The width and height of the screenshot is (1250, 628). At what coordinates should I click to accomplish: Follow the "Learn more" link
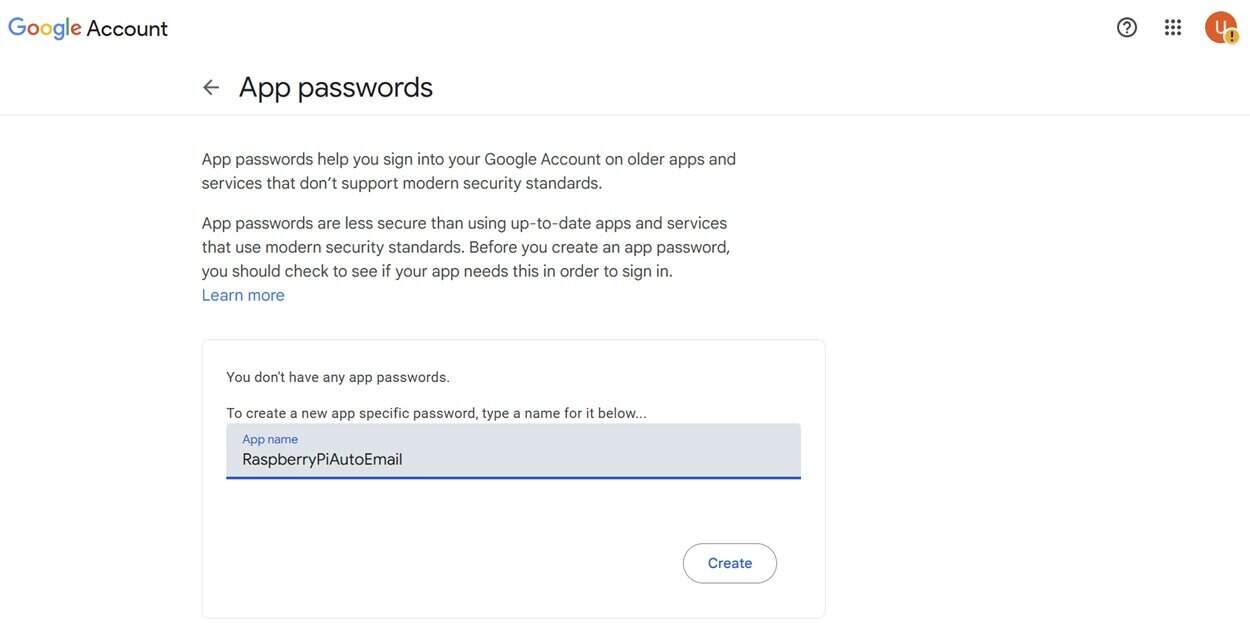coord(243,295)
